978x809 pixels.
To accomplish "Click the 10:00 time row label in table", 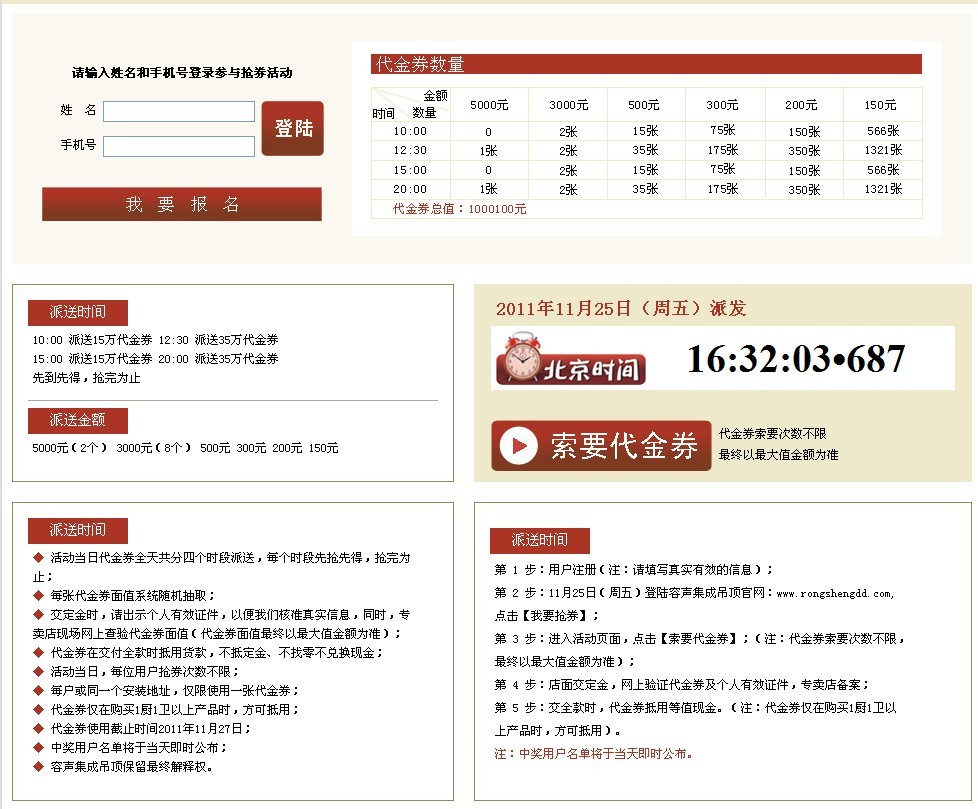I will pyautogui.click(x=409, y=131).
